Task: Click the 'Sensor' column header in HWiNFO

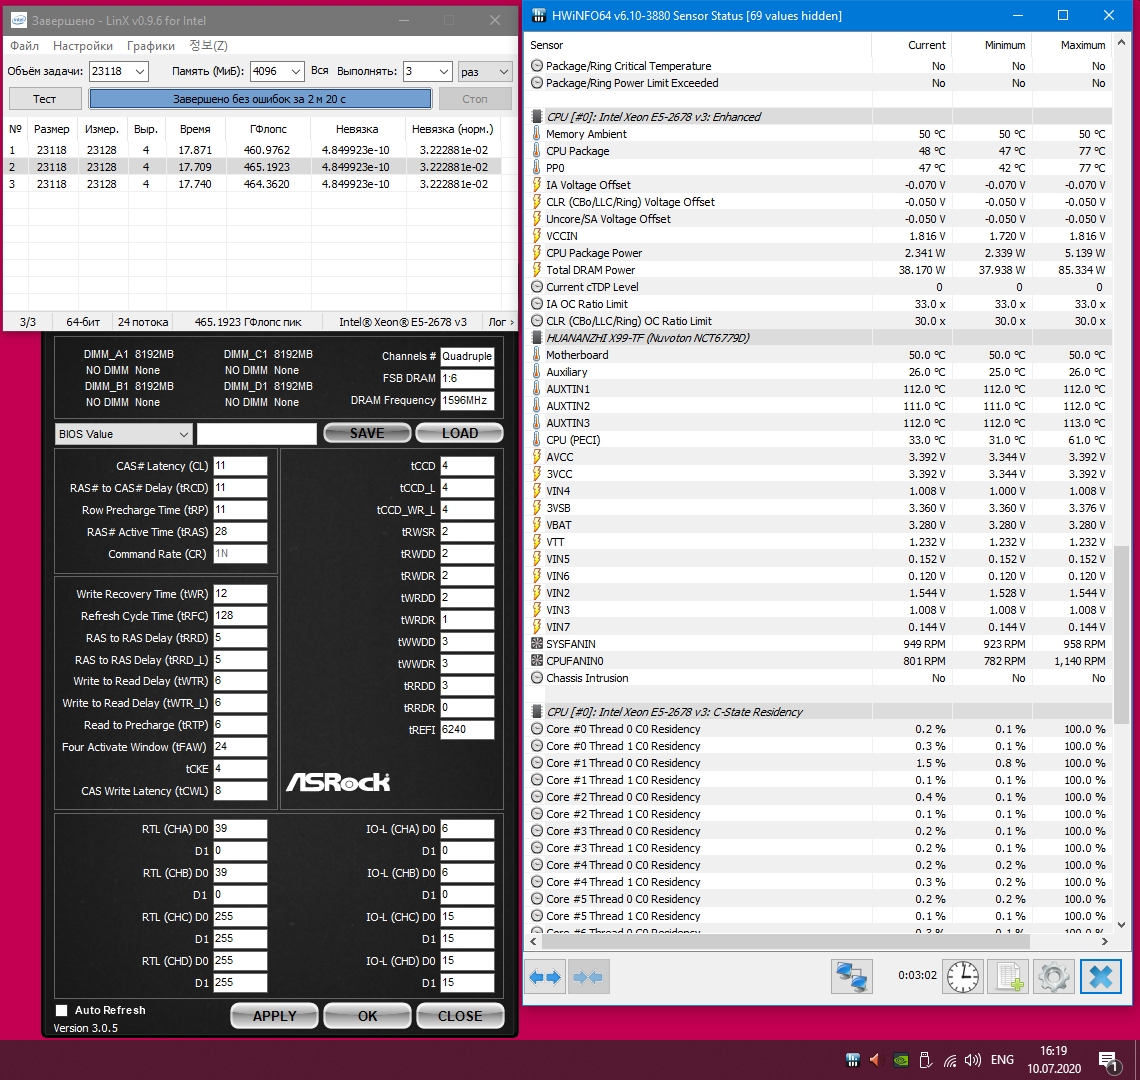Action: [x=547, y=45]
